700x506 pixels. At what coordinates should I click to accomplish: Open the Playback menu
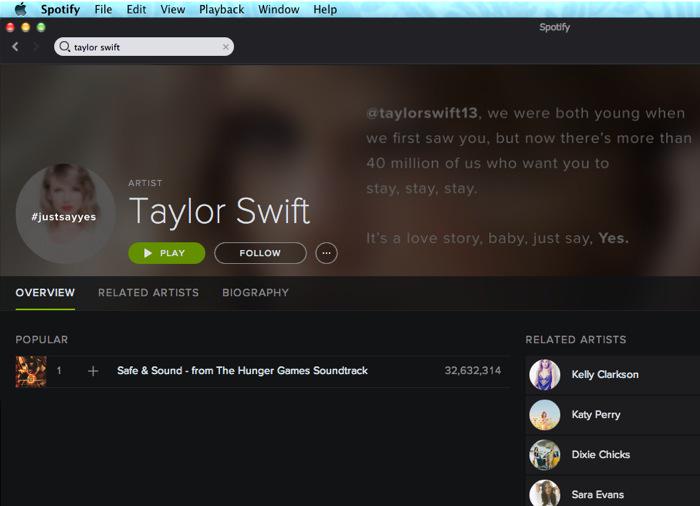221,9
